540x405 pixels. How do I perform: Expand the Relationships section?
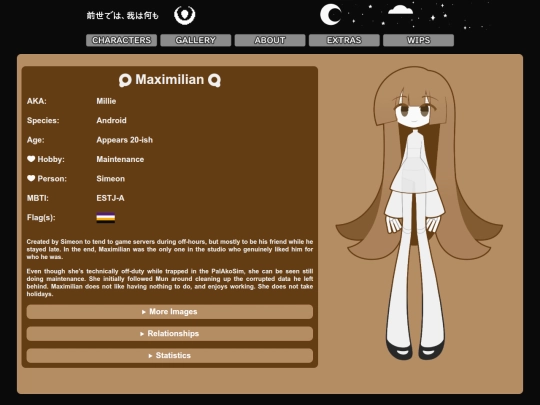tap(170, 334)
